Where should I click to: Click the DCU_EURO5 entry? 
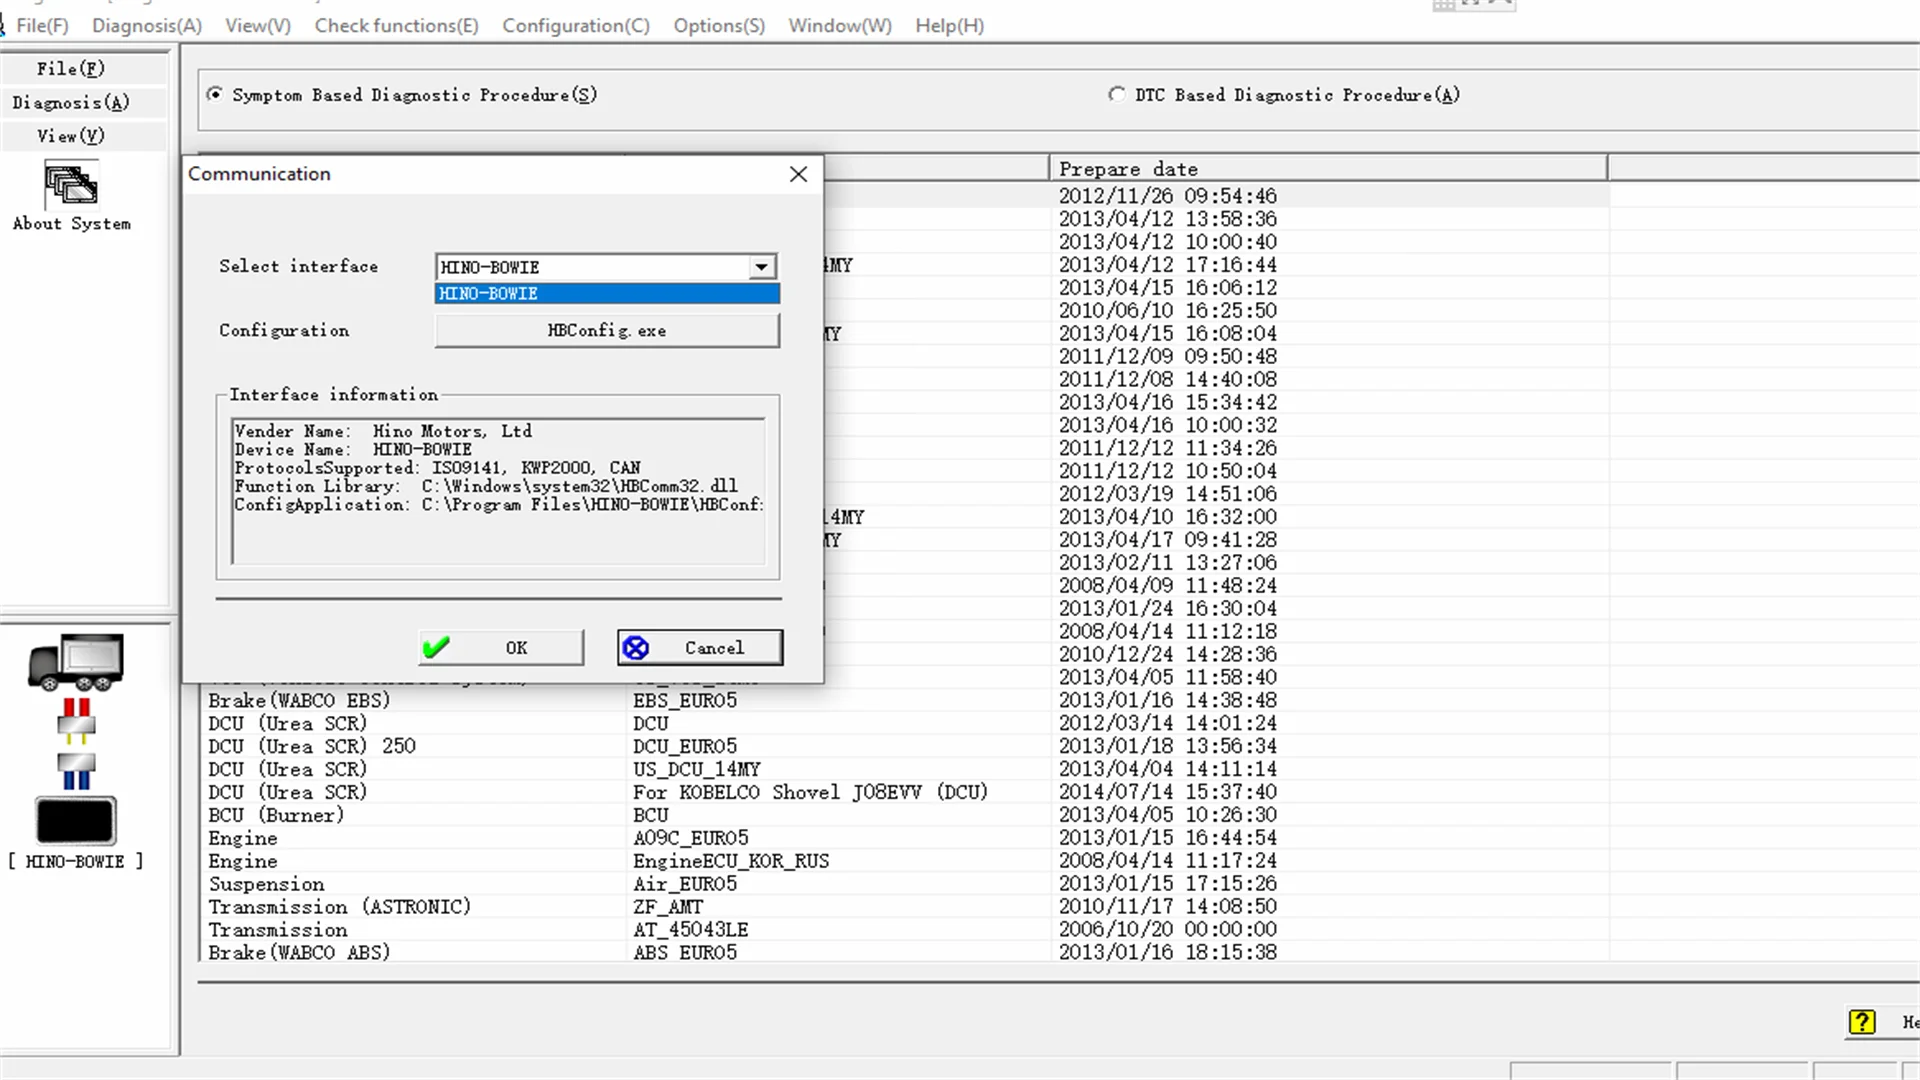point(685,746)
